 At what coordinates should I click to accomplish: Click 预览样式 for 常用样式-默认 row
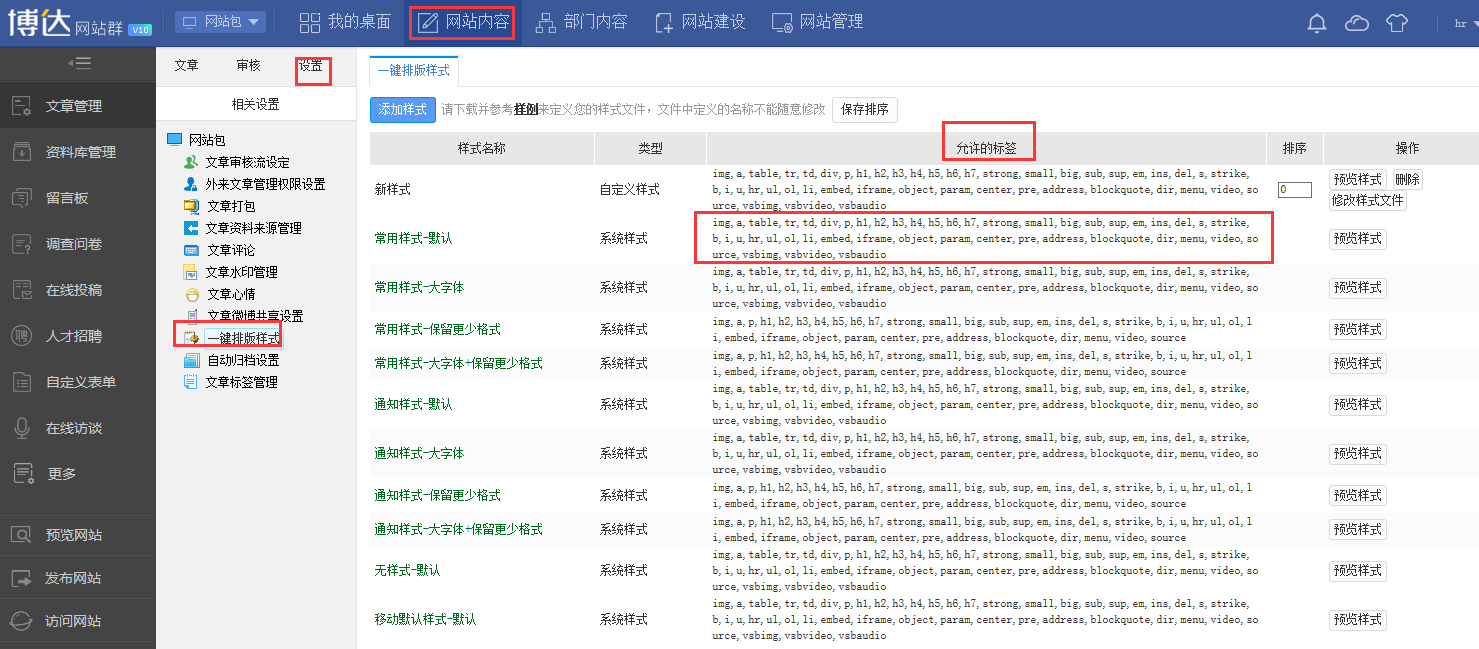(1357, 238)
